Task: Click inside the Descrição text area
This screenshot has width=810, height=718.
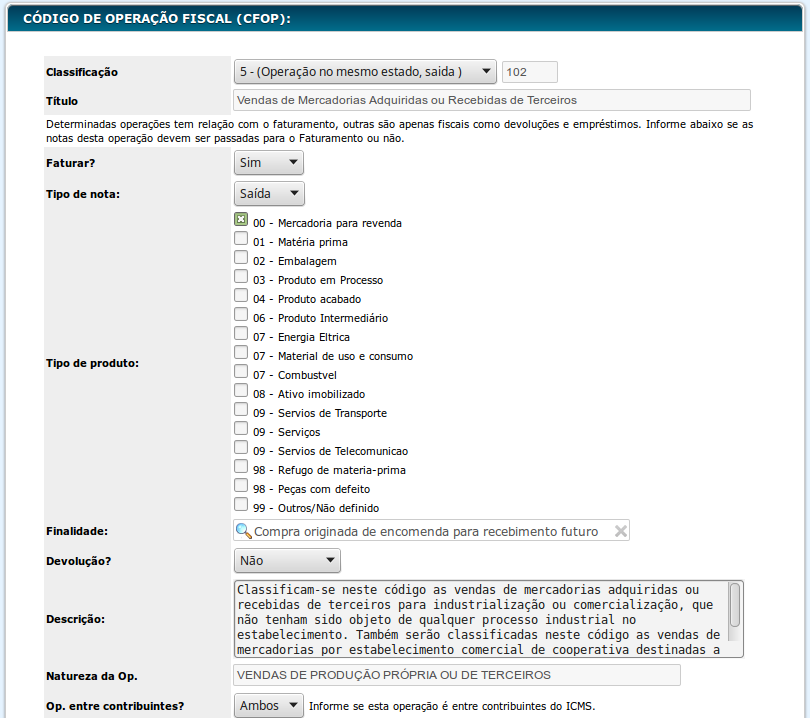Action: [x=480, y=618]
